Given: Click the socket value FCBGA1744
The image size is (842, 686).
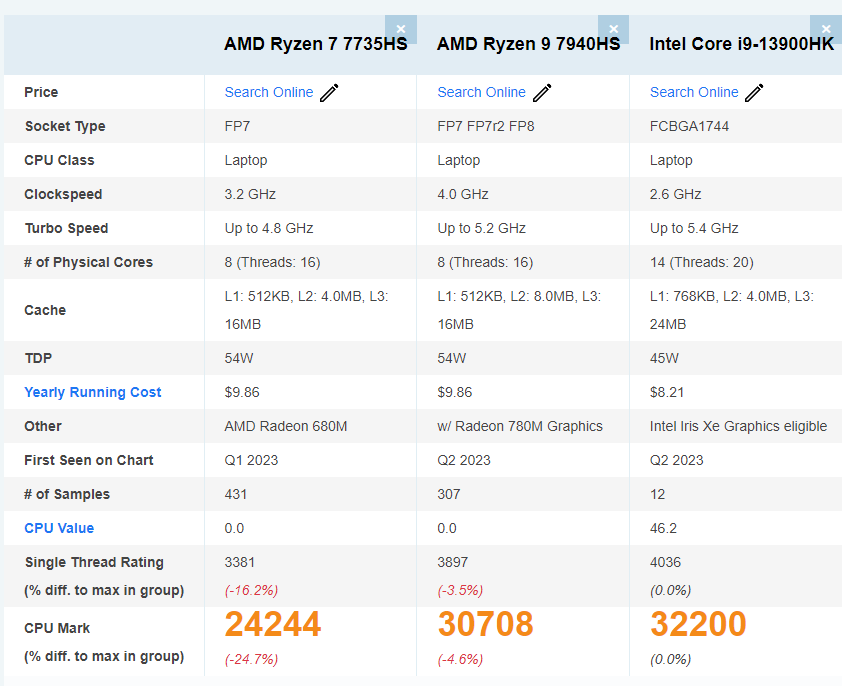Looking at the screenshot, I should [689, 126].
